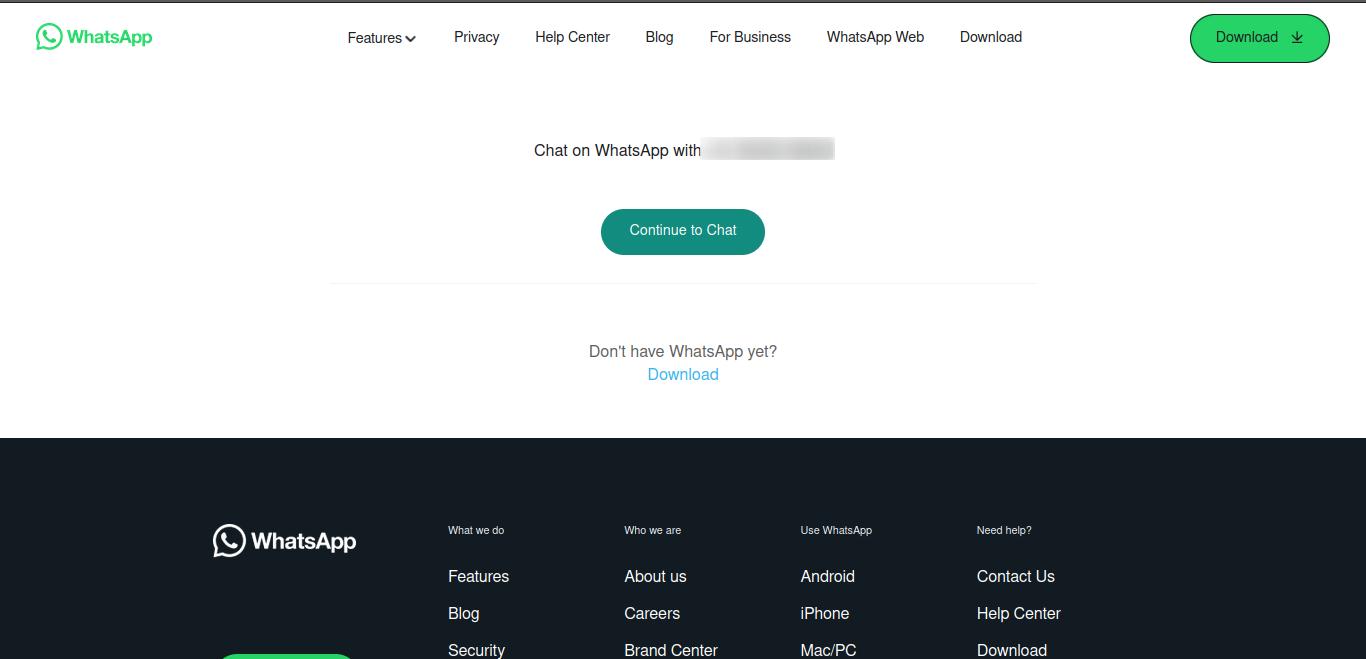Open the Privacy page from the top navigation
Screen dimensions: 1366x659
[476, 37]
